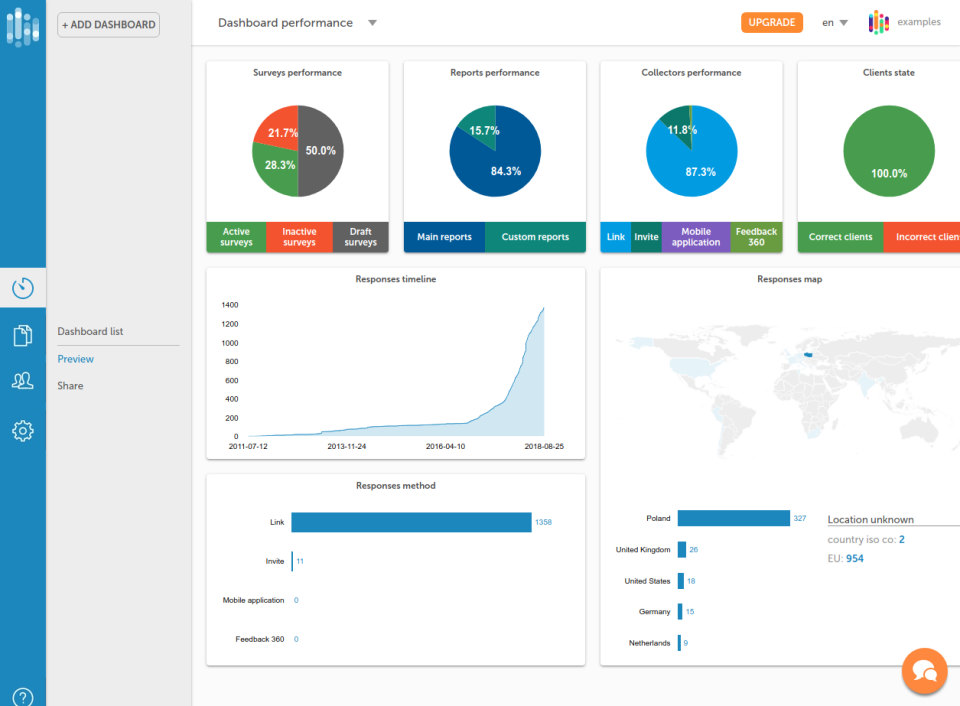Toggle the Feedback 360 legend item
Screen dimensions: 960x706
coord(756,237)
